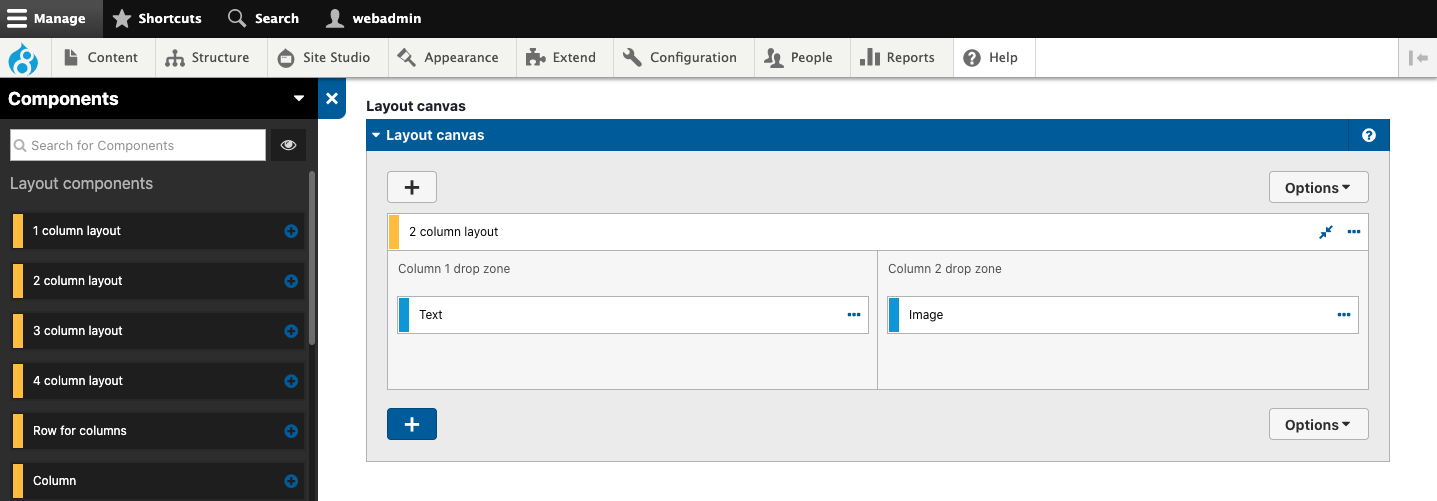Image resolution: width=1437 pixels, height=501 pixels.
Task: Click the Shortcuts star icon
Action: (121, 18)
